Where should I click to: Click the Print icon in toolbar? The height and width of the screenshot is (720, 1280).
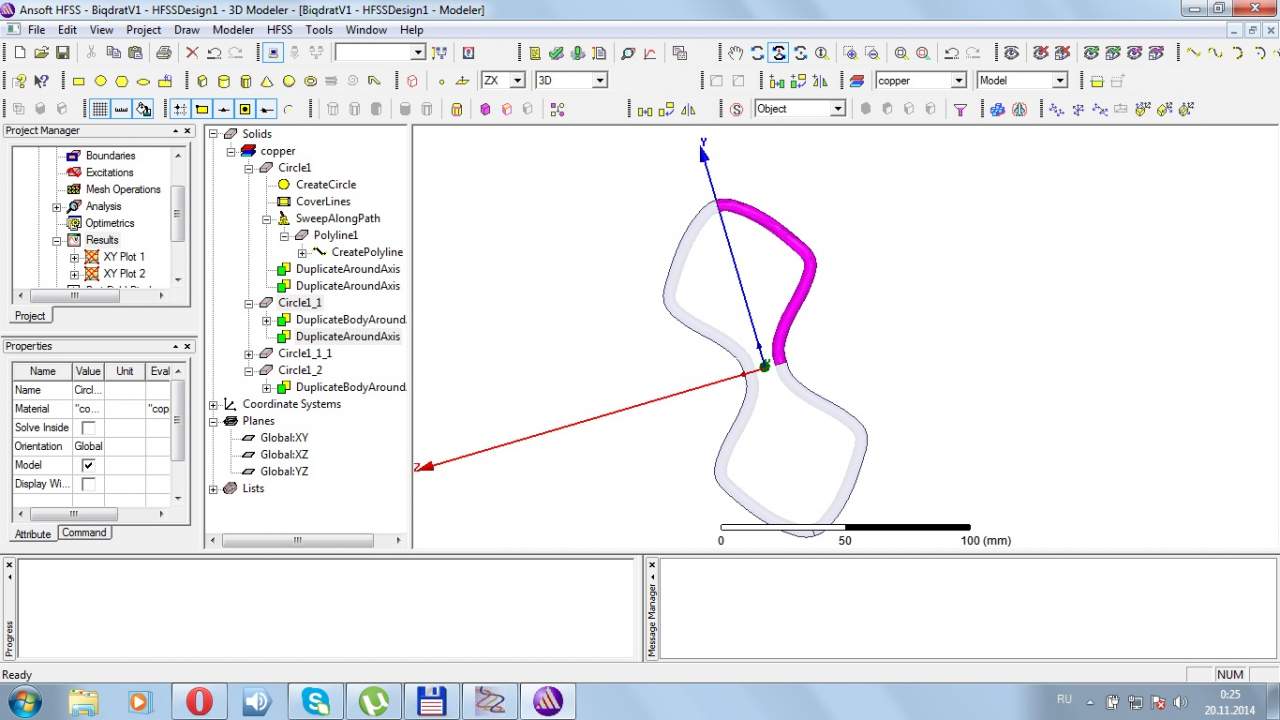pyautogui.click(x=163, y=53)
